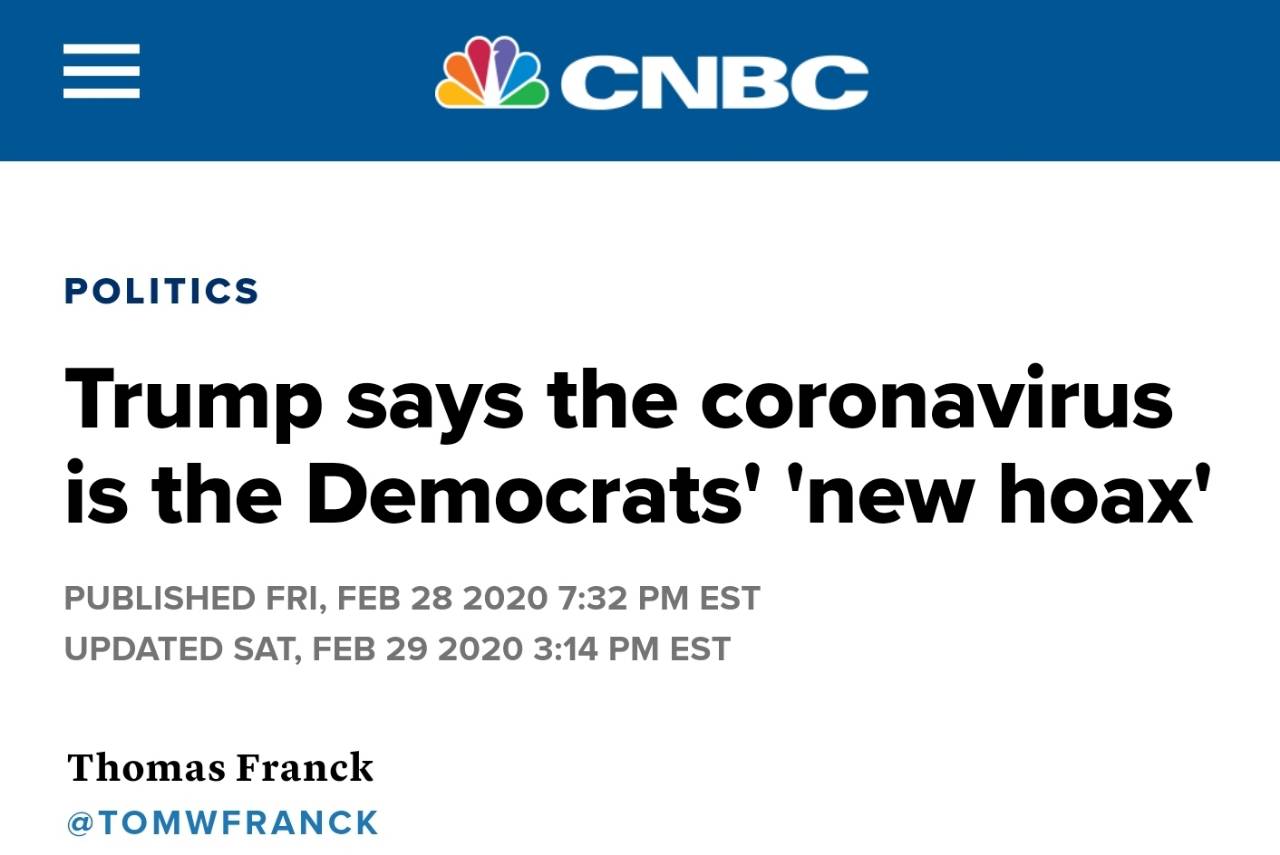Click the CNBC wordmark in header
The width and height of the screenshot is (1280, 855).
click(714, 81)
